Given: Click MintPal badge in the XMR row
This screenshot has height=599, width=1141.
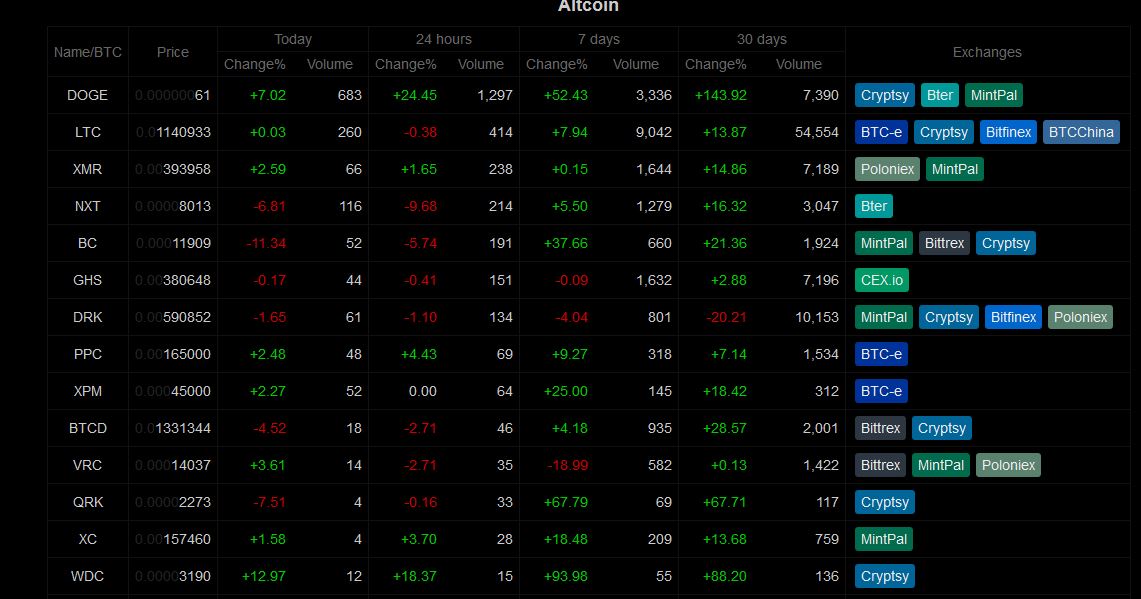Looking at the screenshot, I should coord(955,170).
